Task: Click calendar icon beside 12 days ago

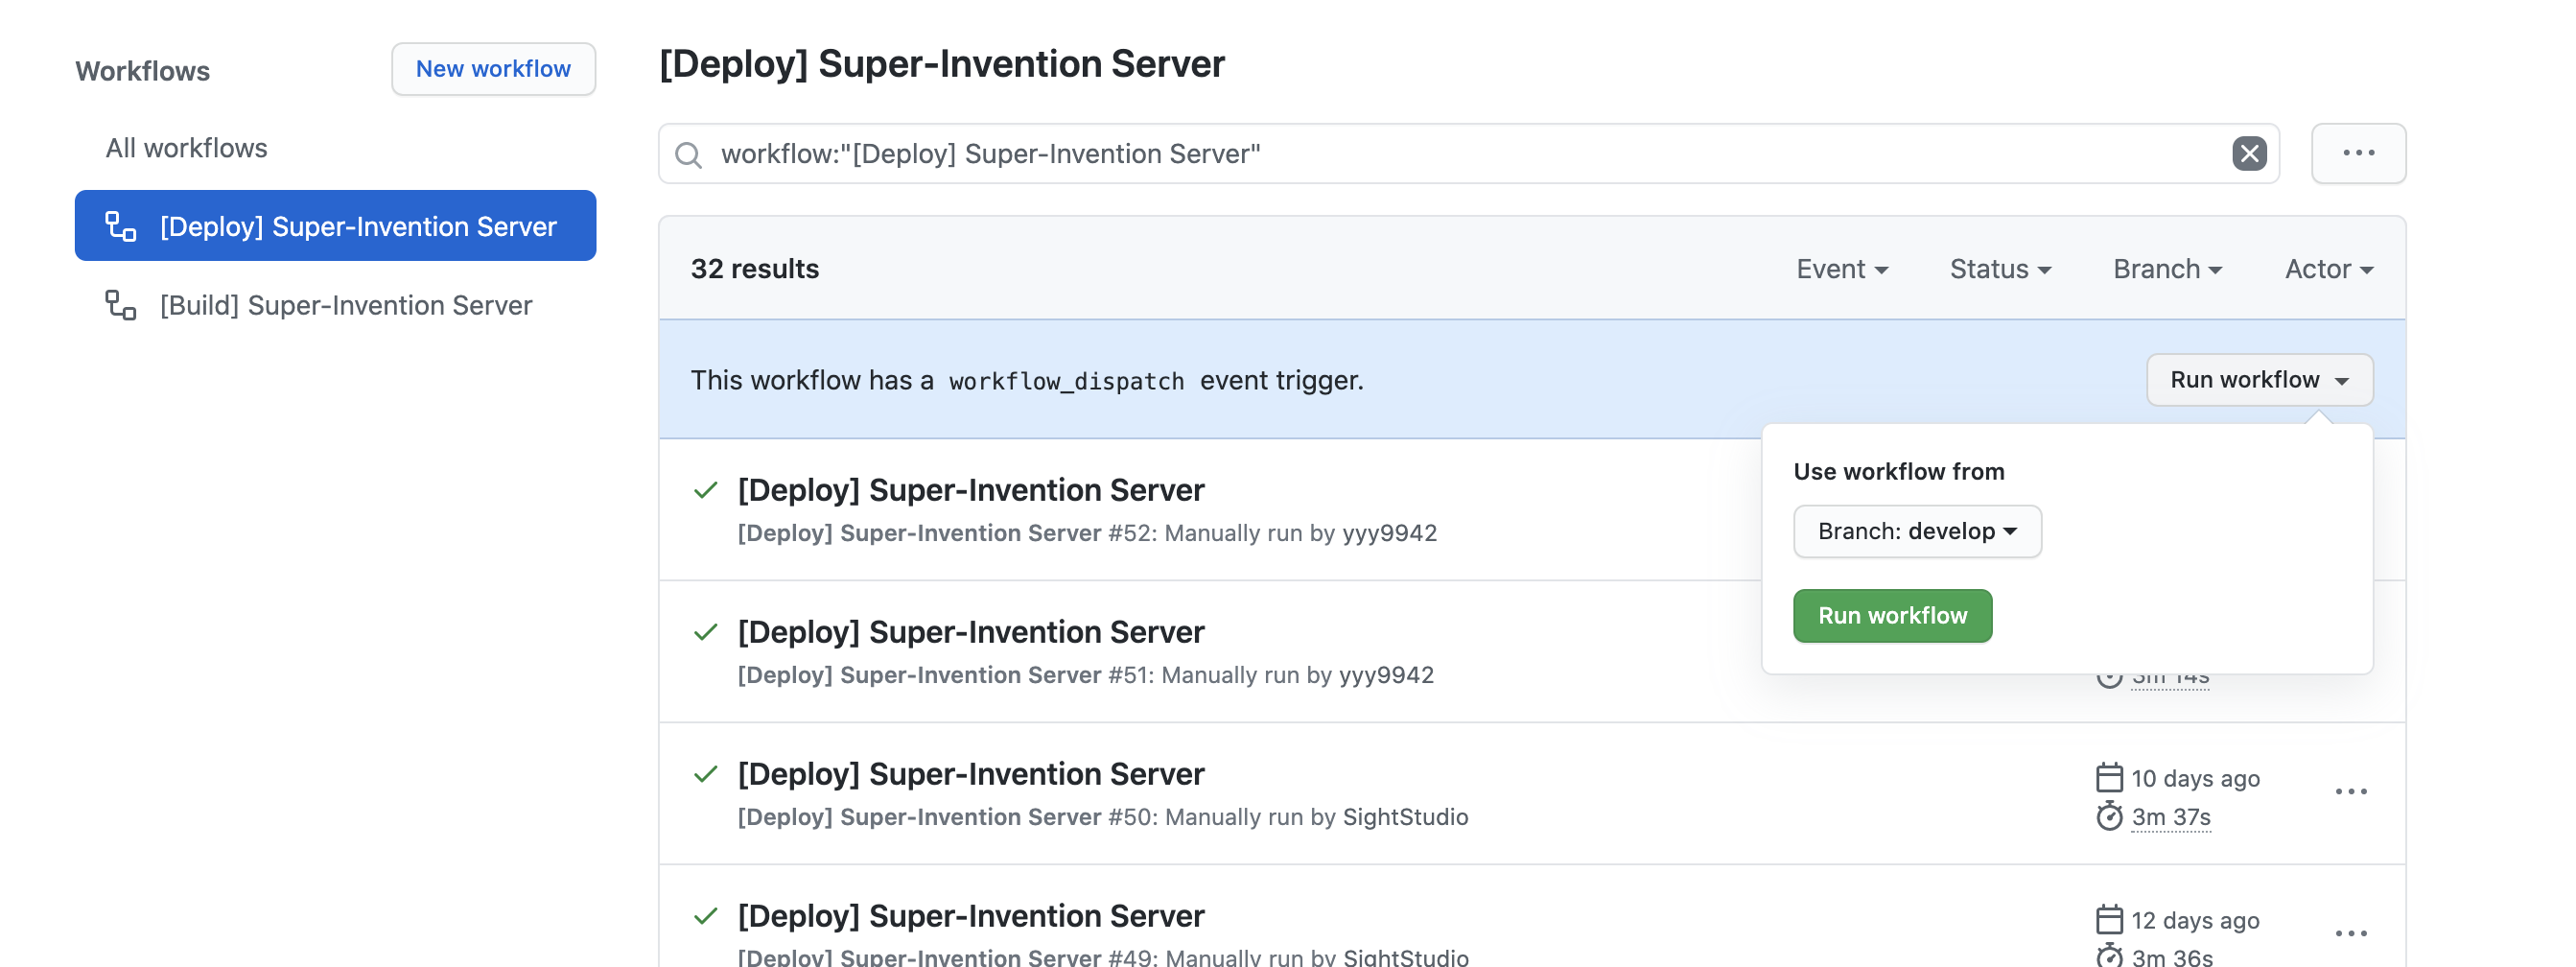Action: point(2109,920)
